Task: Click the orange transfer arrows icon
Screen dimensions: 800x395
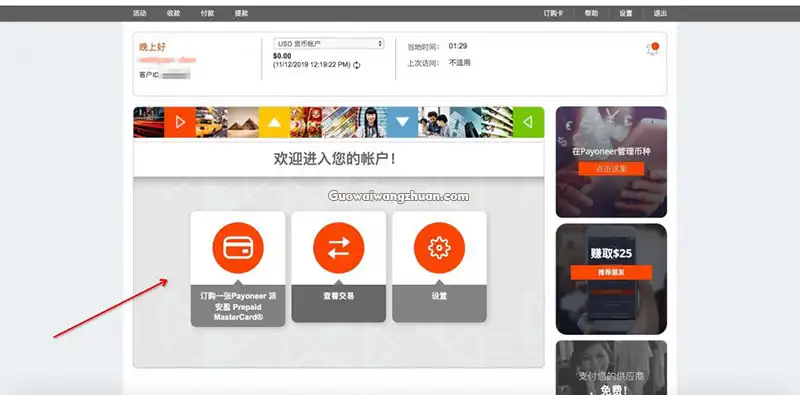Action: 339,248
